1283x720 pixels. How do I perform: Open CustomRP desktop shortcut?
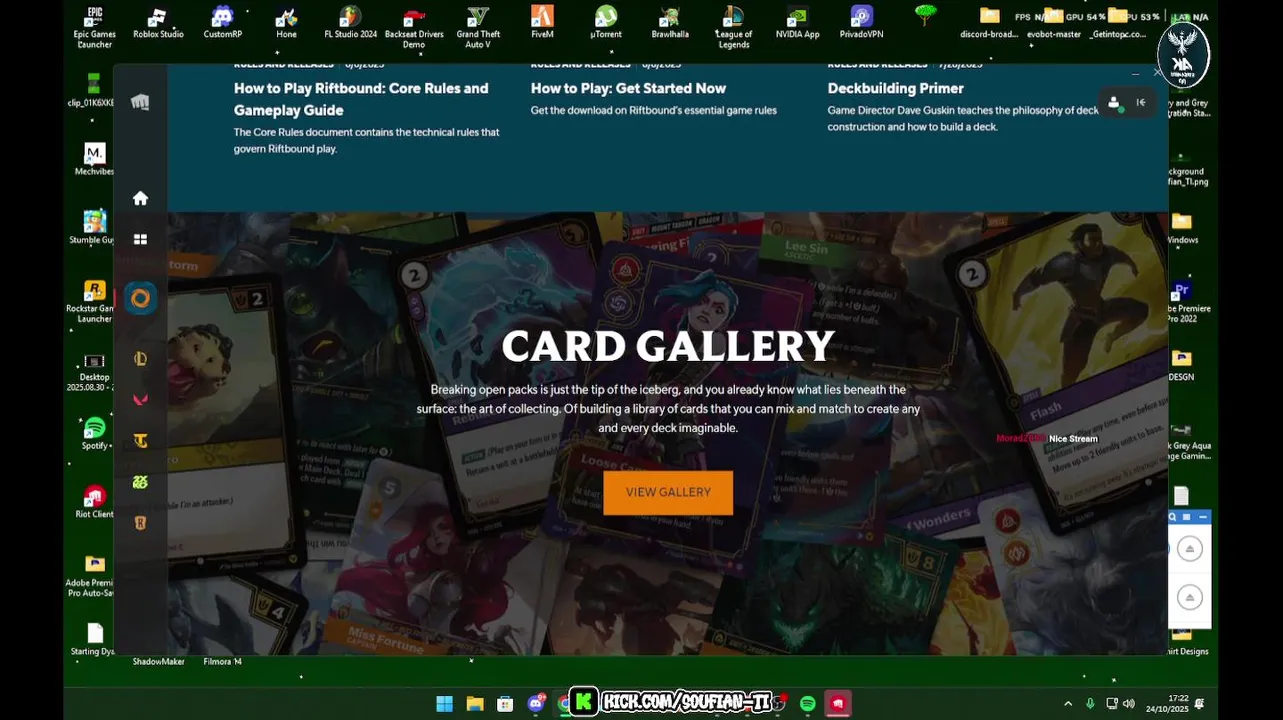[x=222, y=24]
